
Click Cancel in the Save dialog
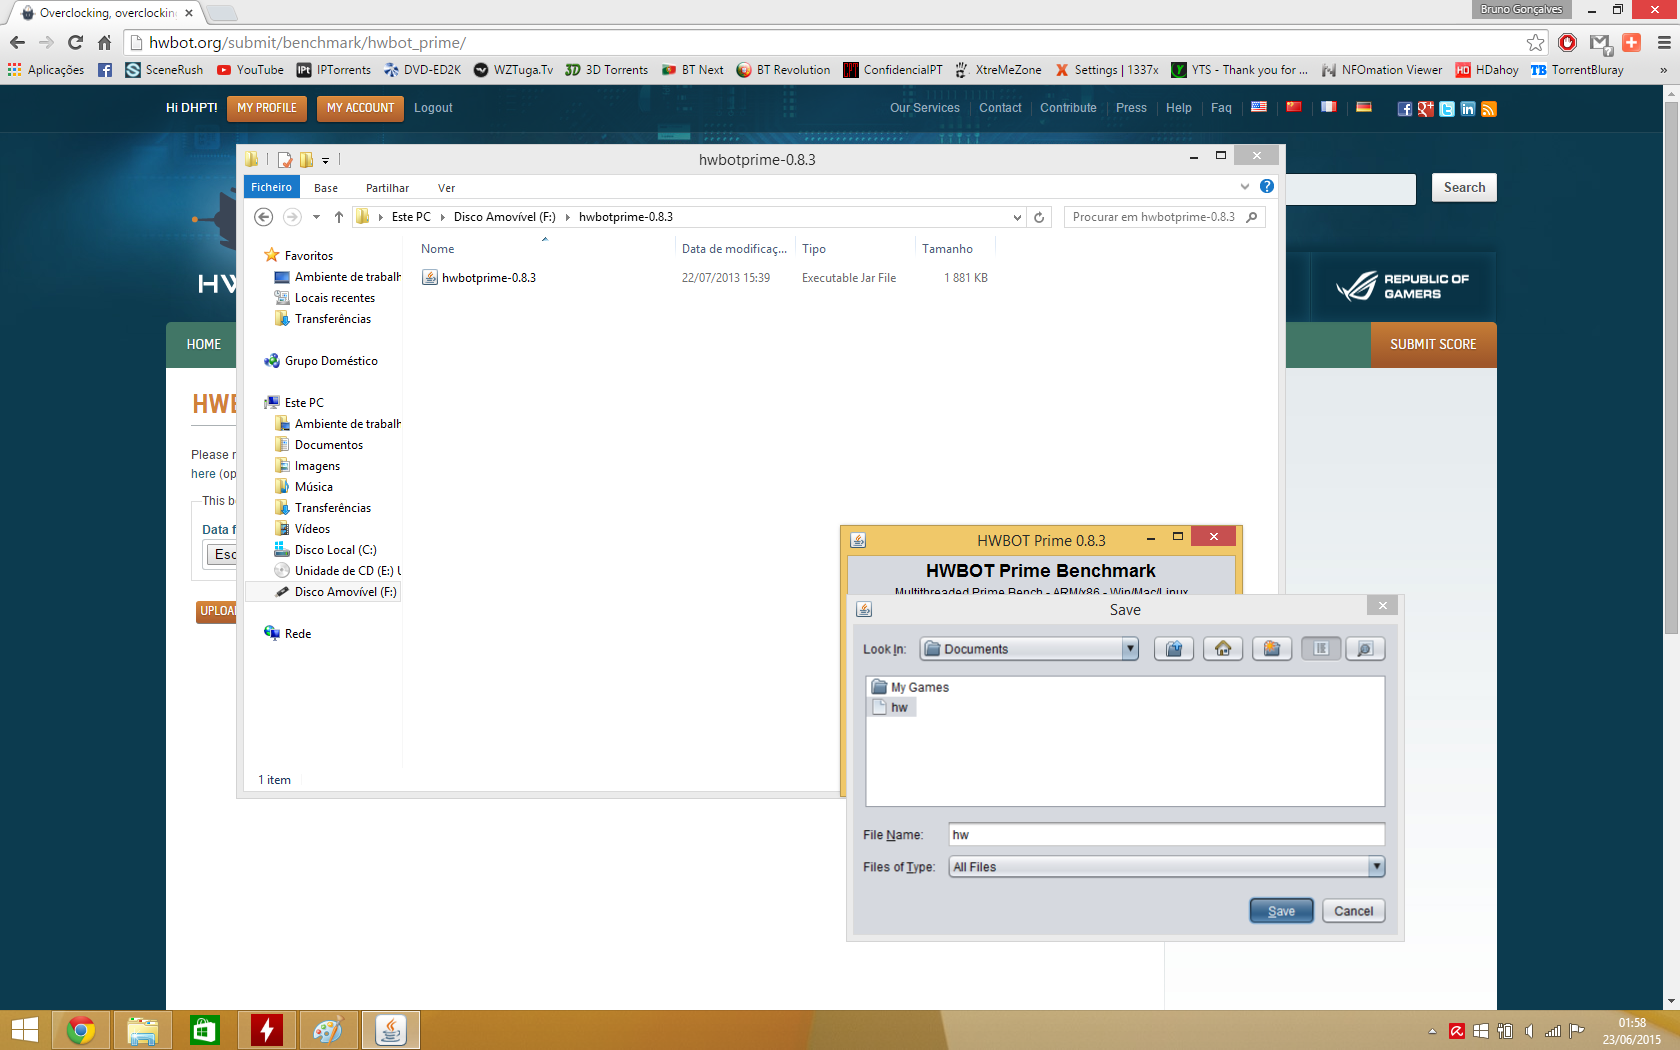1353,911
